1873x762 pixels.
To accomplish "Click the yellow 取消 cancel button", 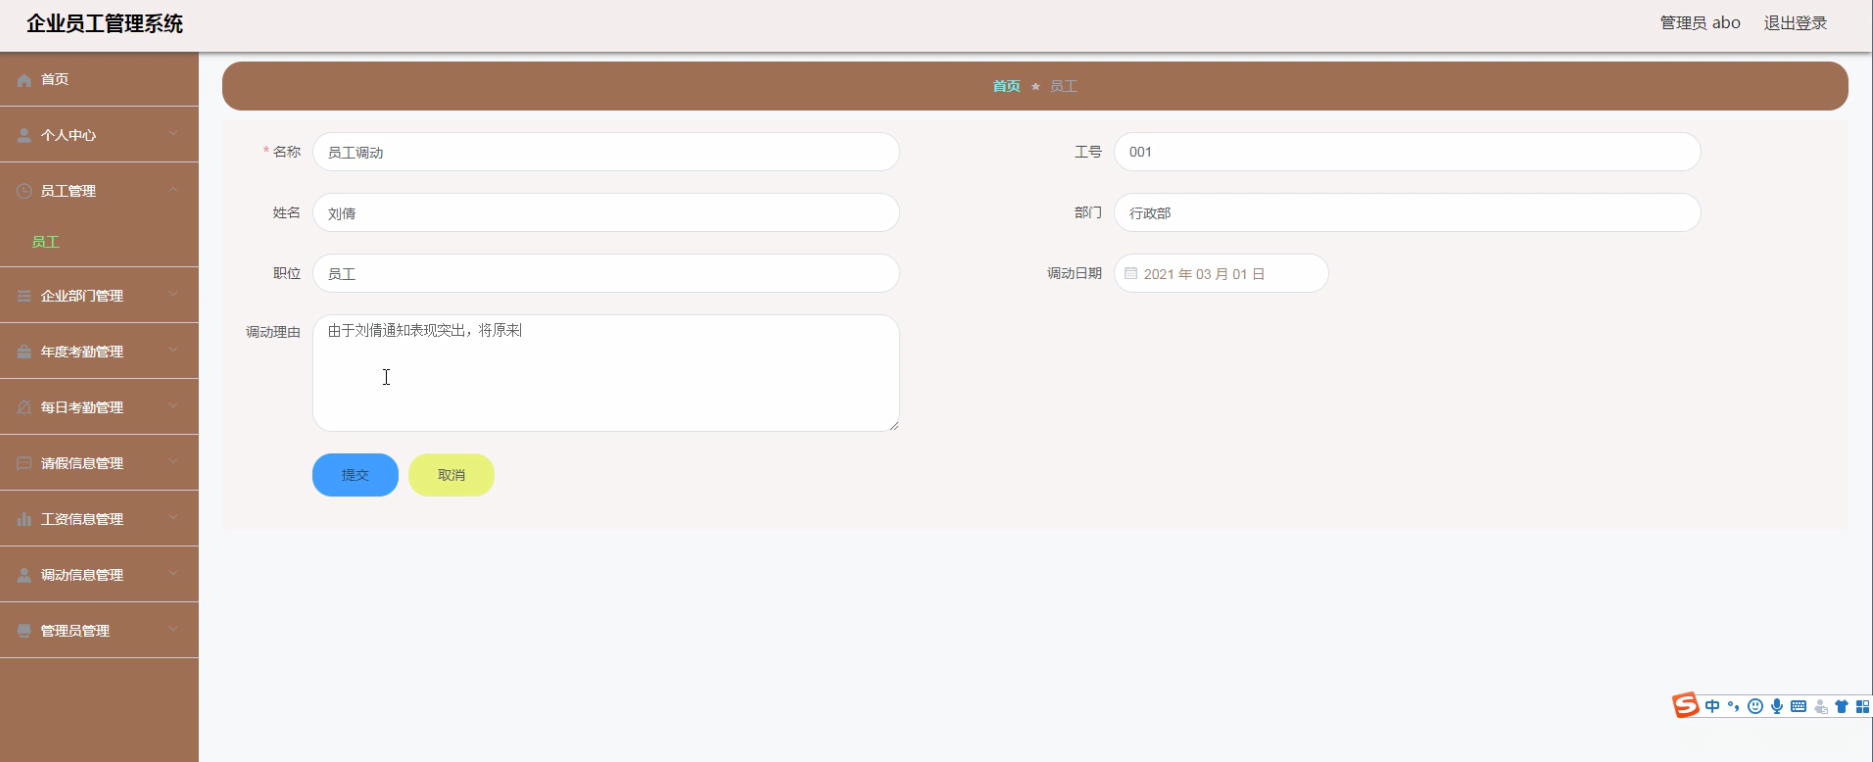I will click(451, 475).
